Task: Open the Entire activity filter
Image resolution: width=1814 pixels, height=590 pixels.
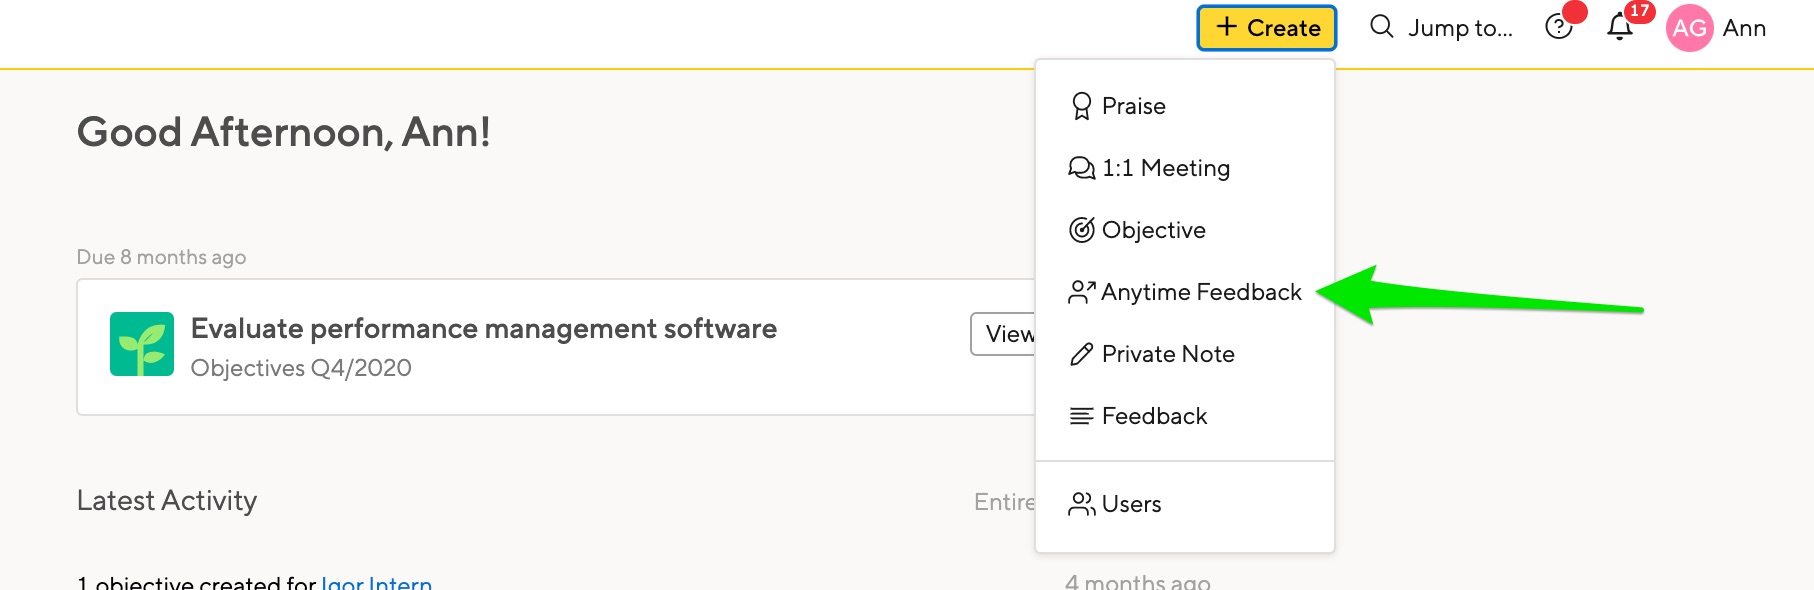Action: (1005, 501)
